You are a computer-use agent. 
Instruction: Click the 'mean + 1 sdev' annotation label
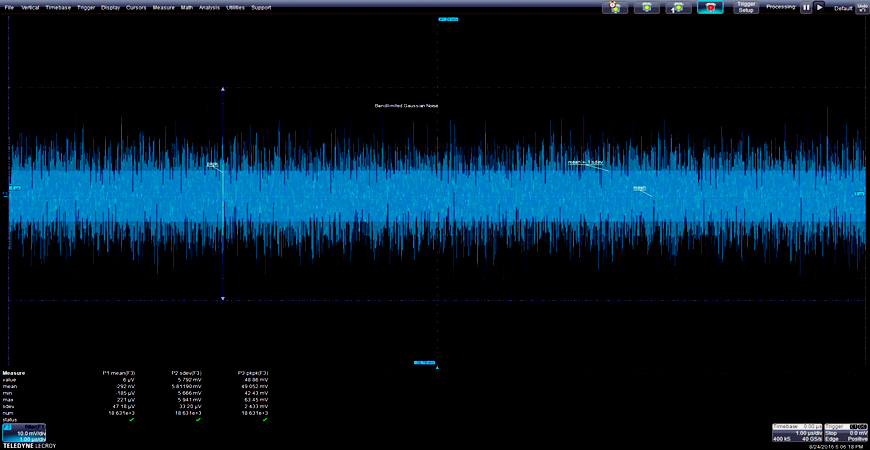(585, 163)
